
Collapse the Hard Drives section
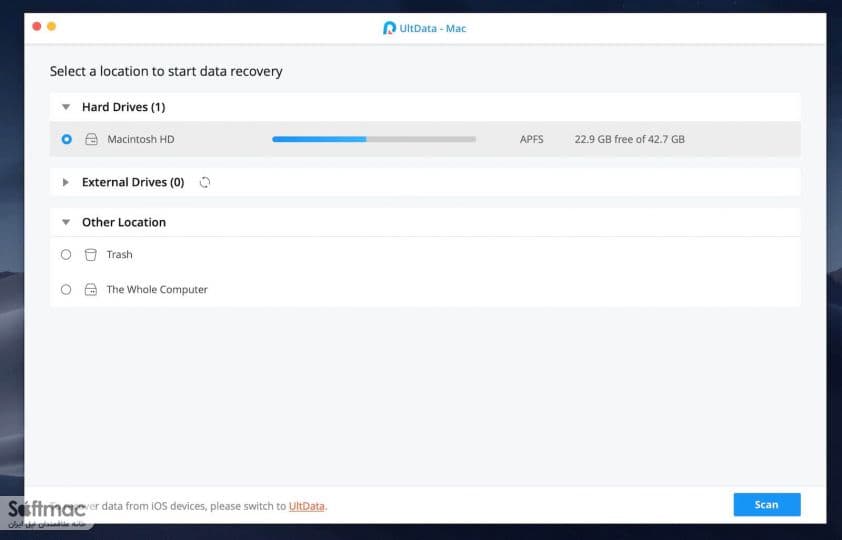(66, 107)
